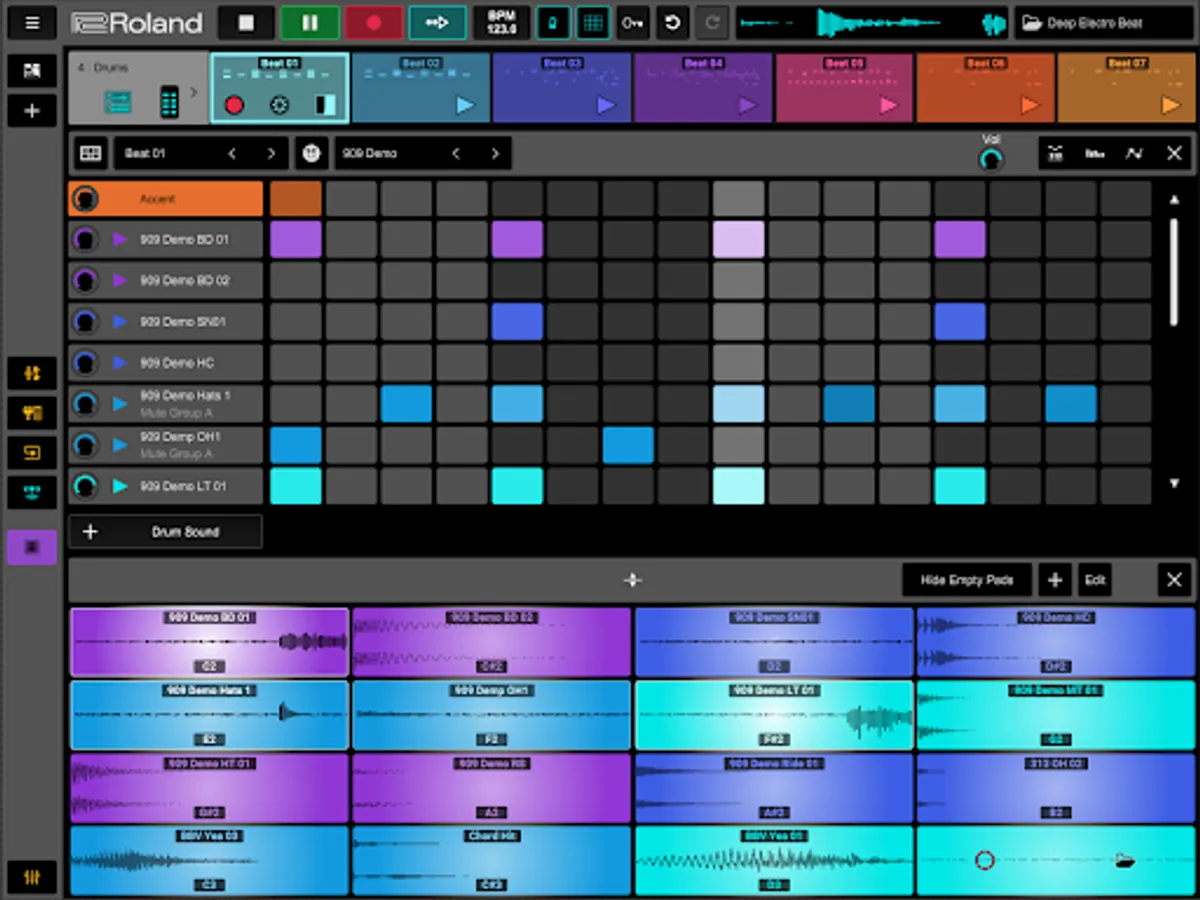Disable first step of 909 Demo BD 01
This screenshot has height=900, width=1200.
coord(296,240)
